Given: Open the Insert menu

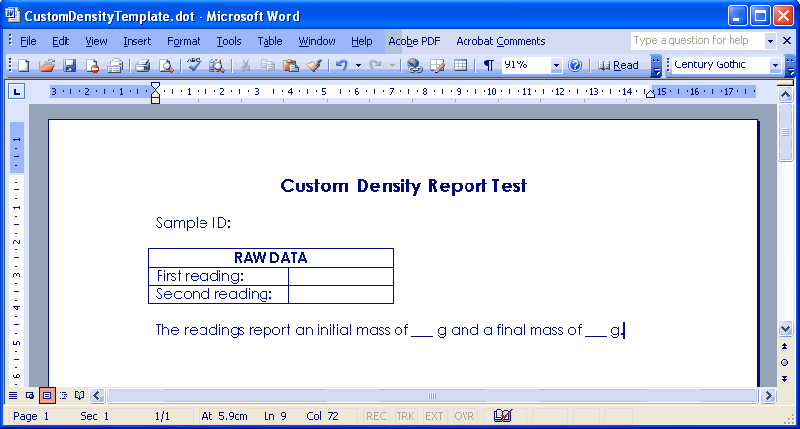Looking at the screenshot, I should (137, 41).
